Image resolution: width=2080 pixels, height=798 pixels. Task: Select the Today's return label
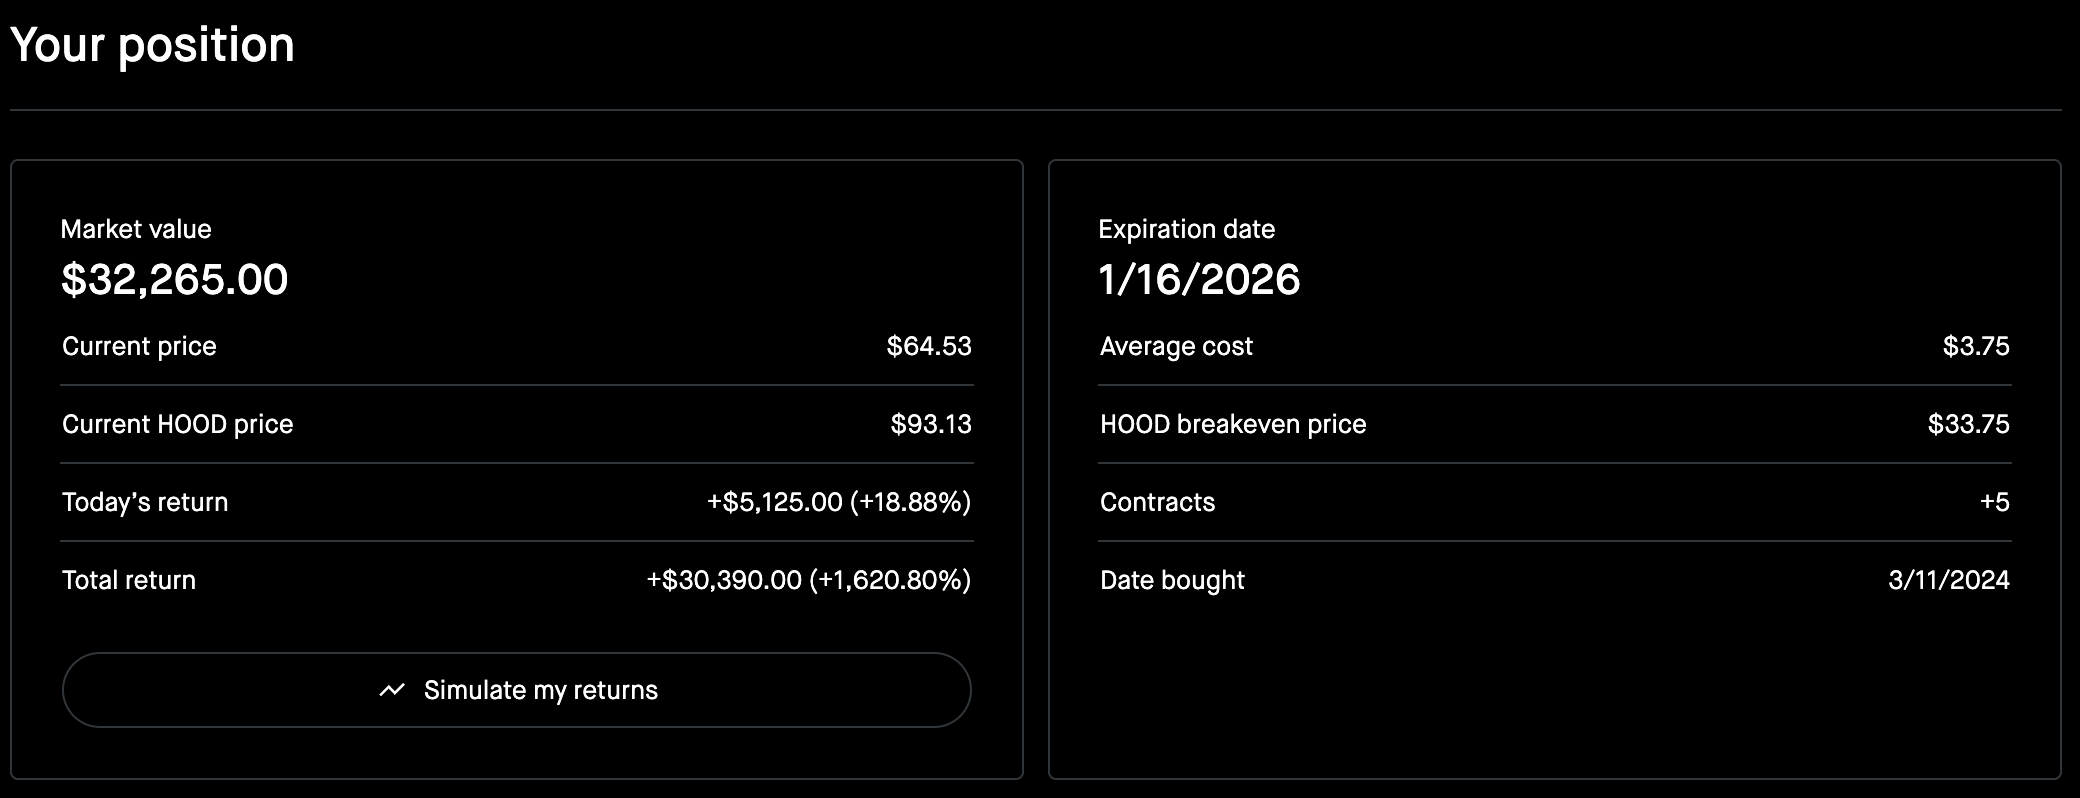pyautogui.click(x=145, y=502)
